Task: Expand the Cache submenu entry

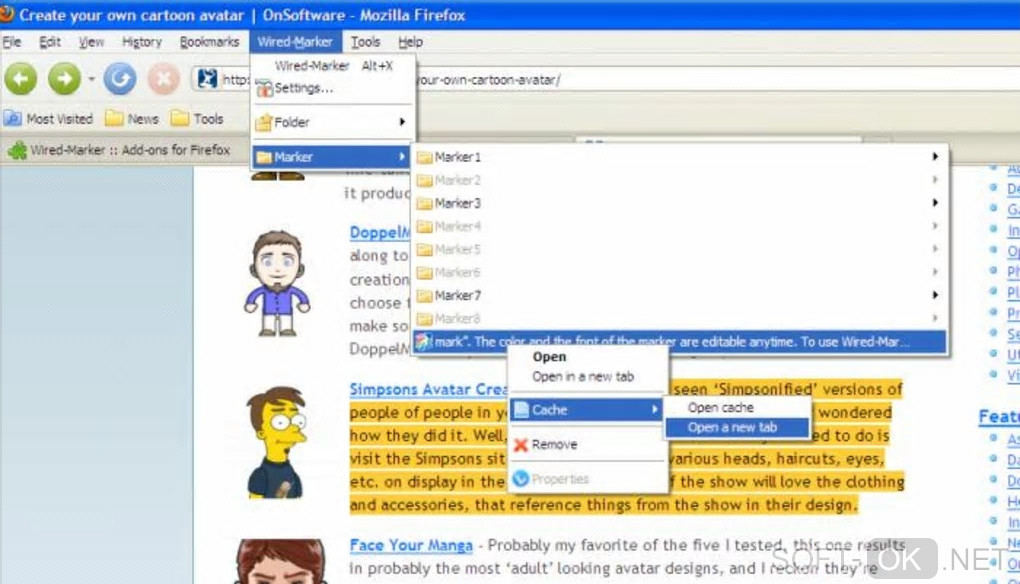Action: coord(586,410)
